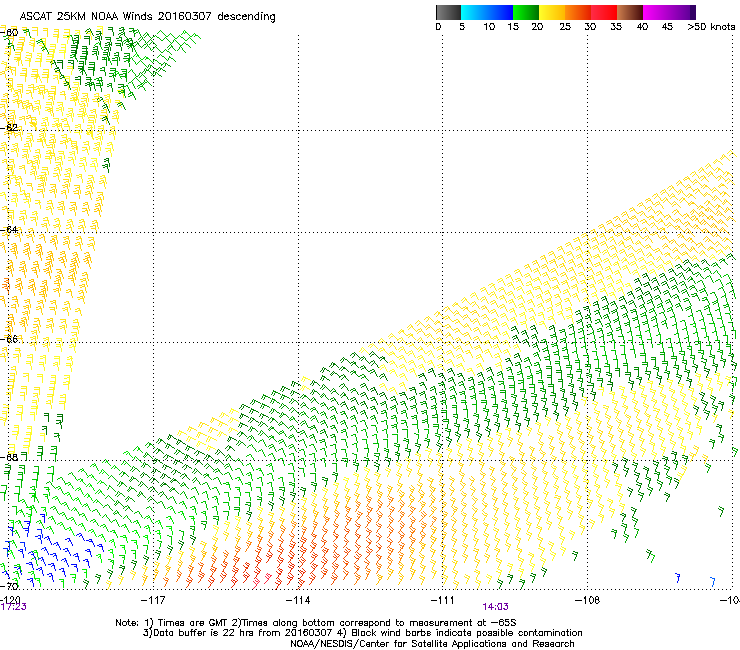Click the -114 longitude axis label

pos(298,600)
